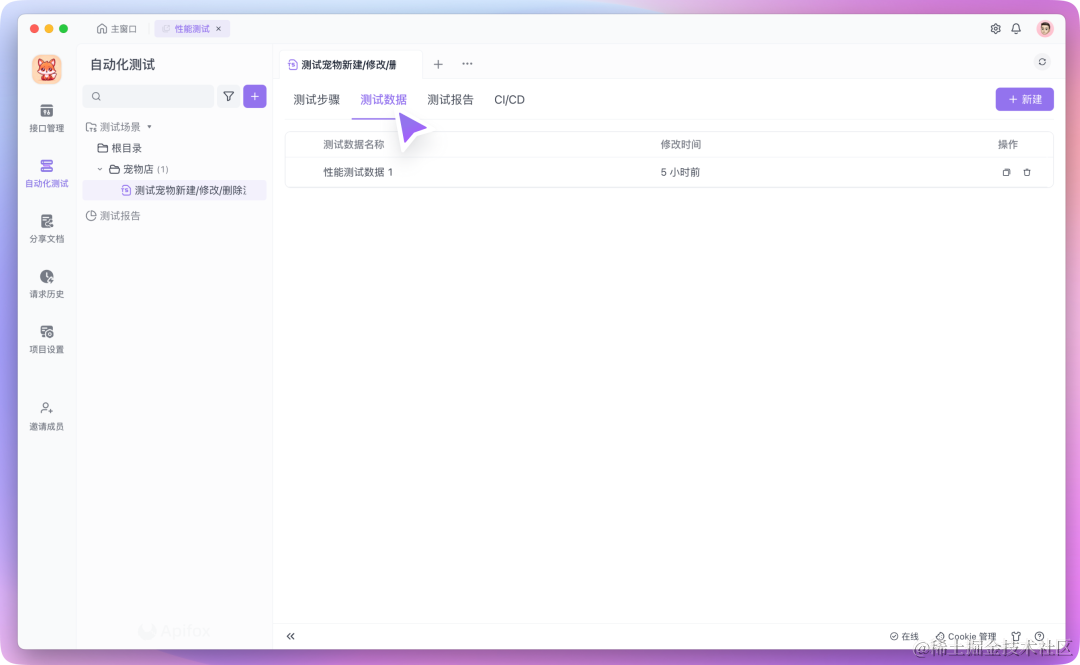The height and width of the screenshot is (665, 1080).
Task: Open settings gear in title bar
Action: coord(995,28)
